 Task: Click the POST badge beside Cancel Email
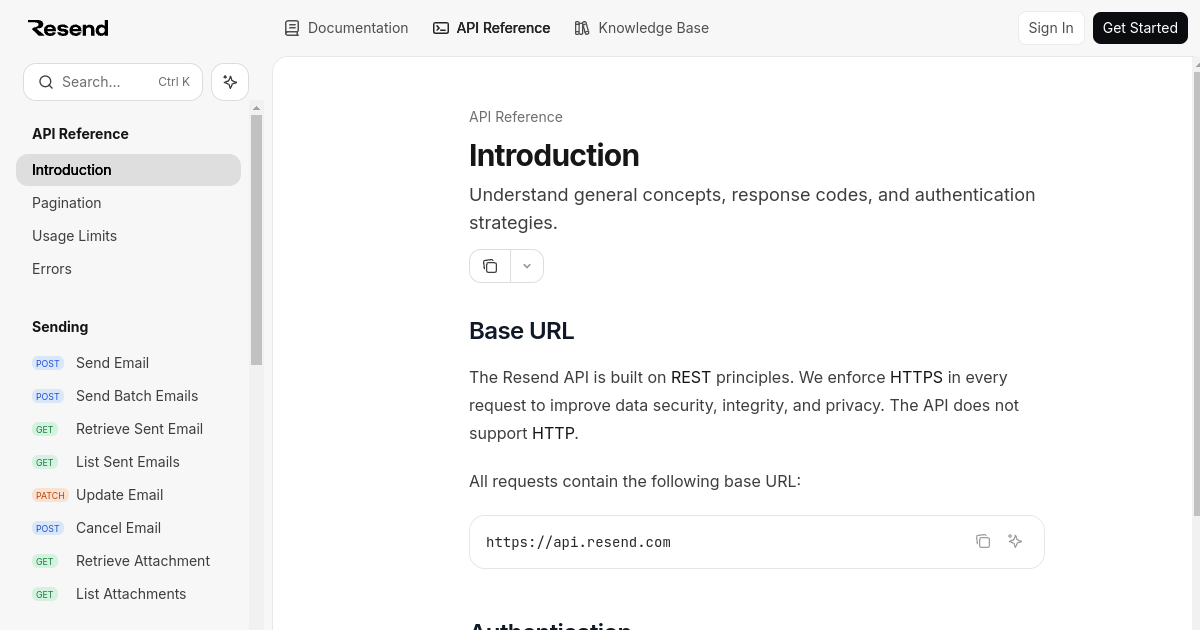point(48,528)
